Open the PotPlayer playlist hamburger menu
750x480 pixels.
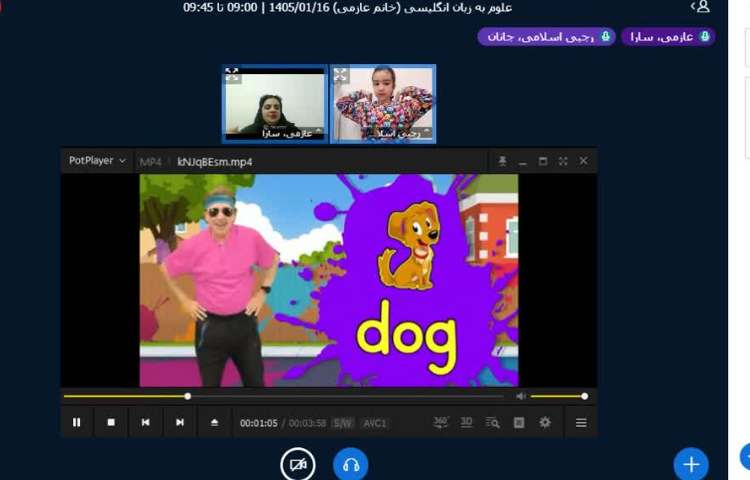pos(581,423)
